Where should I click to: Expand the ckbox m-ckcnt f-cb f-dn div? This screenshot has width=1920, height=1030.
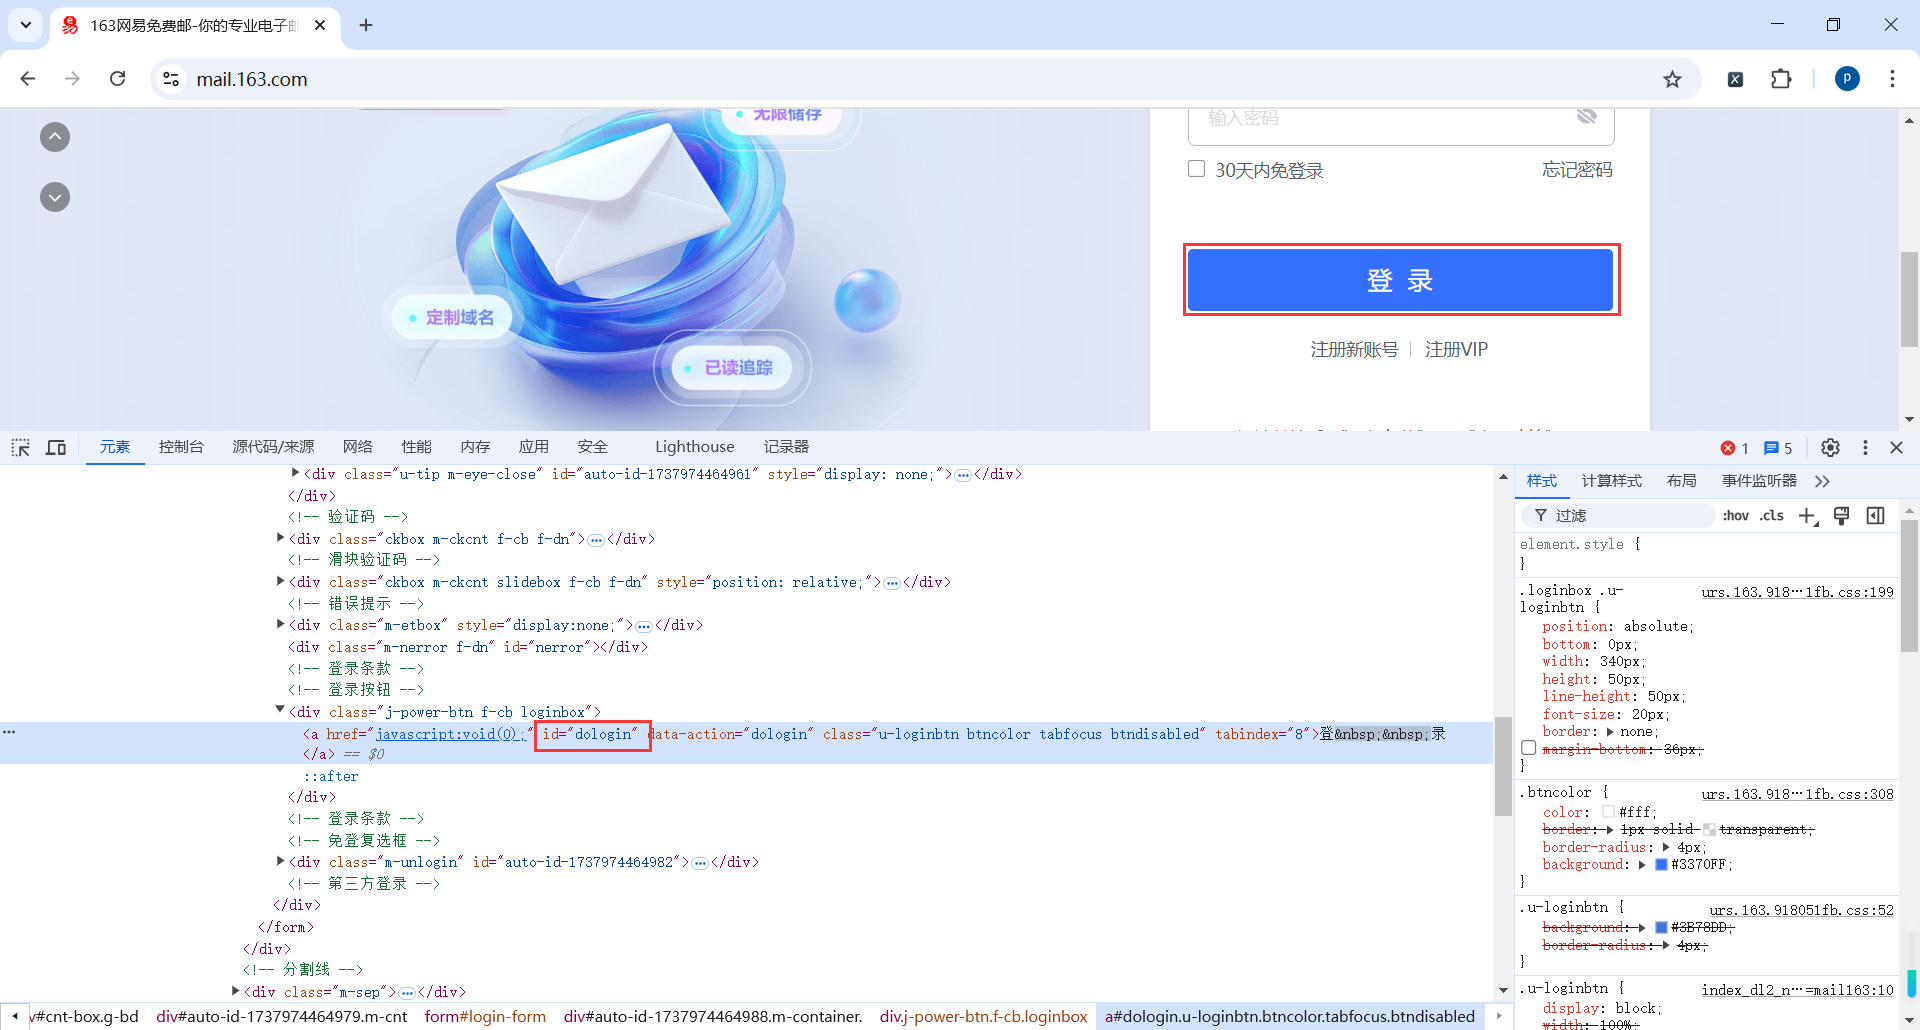[280, 538]
